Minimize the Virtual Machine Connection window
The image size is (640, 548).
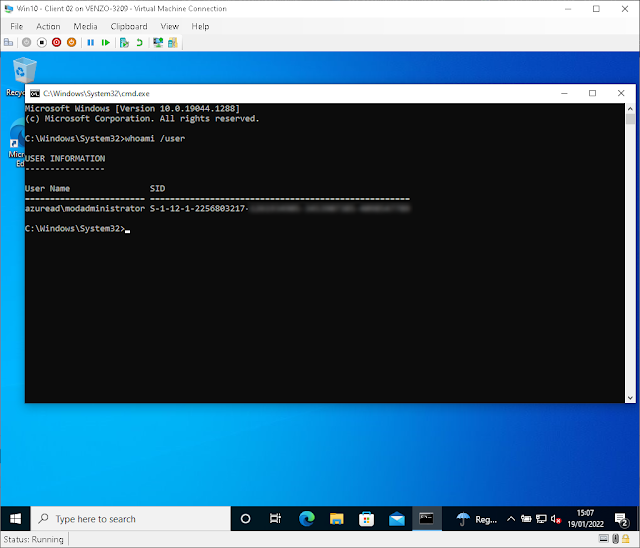[x=568, y=9]
